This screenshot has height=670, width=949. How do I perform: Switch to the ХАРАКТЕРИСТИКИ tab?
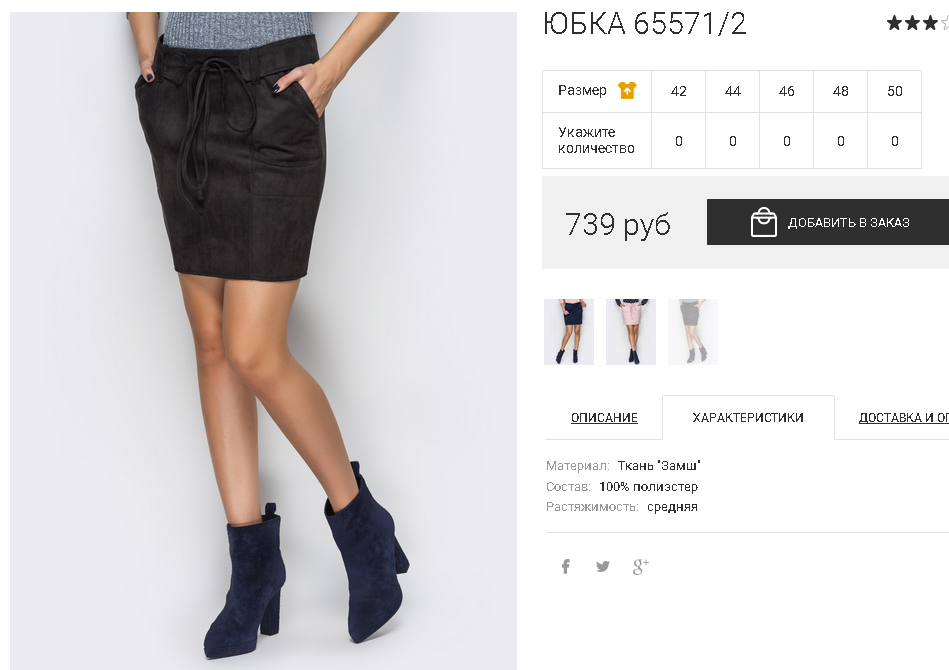tap(748, 418)
